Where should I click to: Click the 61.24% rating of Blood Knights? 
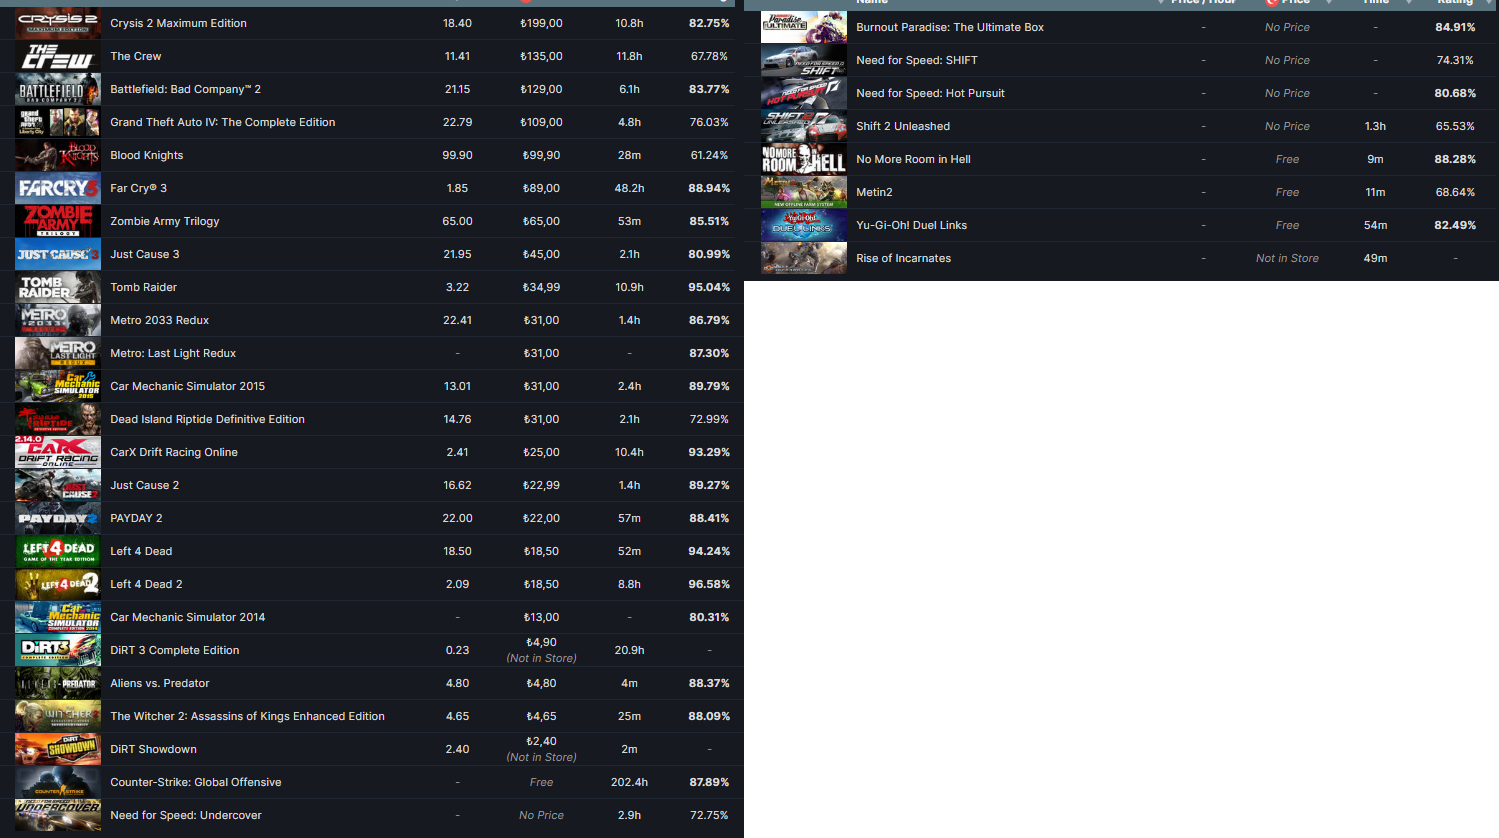click(x=709, y=155)
